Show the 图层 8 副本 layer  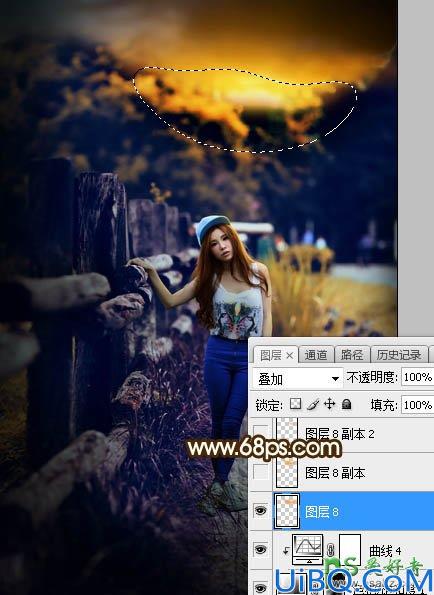coord(260,473)
